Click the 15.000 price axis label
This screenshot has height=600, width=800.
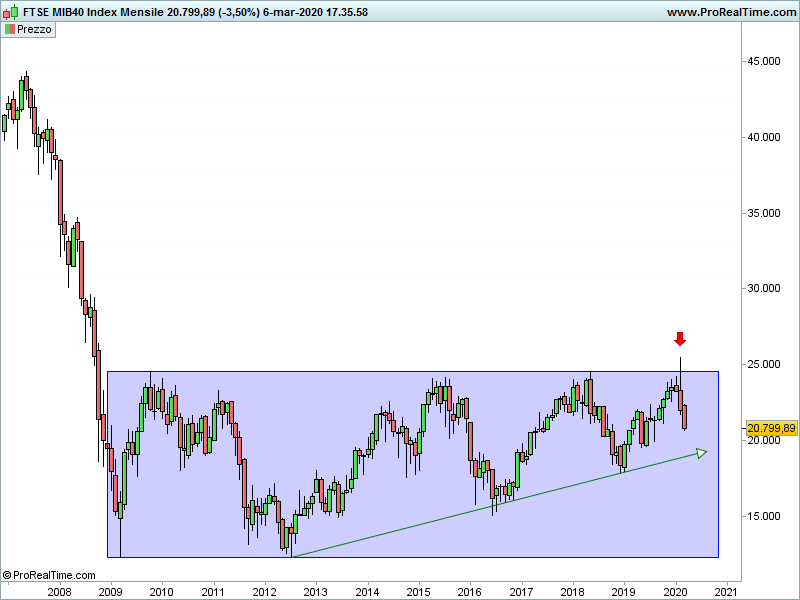pos(764,516)
